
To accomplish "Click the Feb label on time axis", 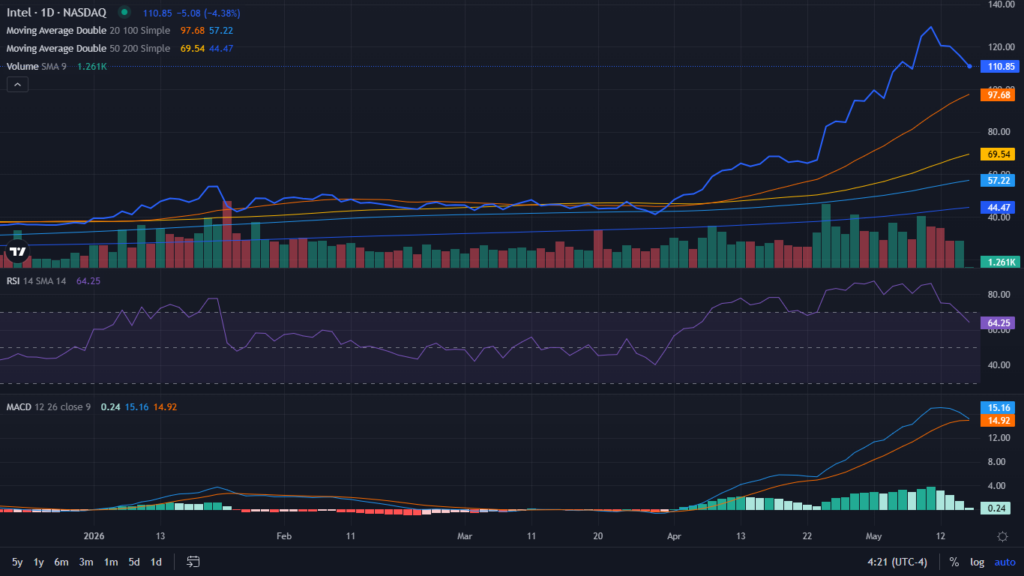I will [x=283, y=536].
